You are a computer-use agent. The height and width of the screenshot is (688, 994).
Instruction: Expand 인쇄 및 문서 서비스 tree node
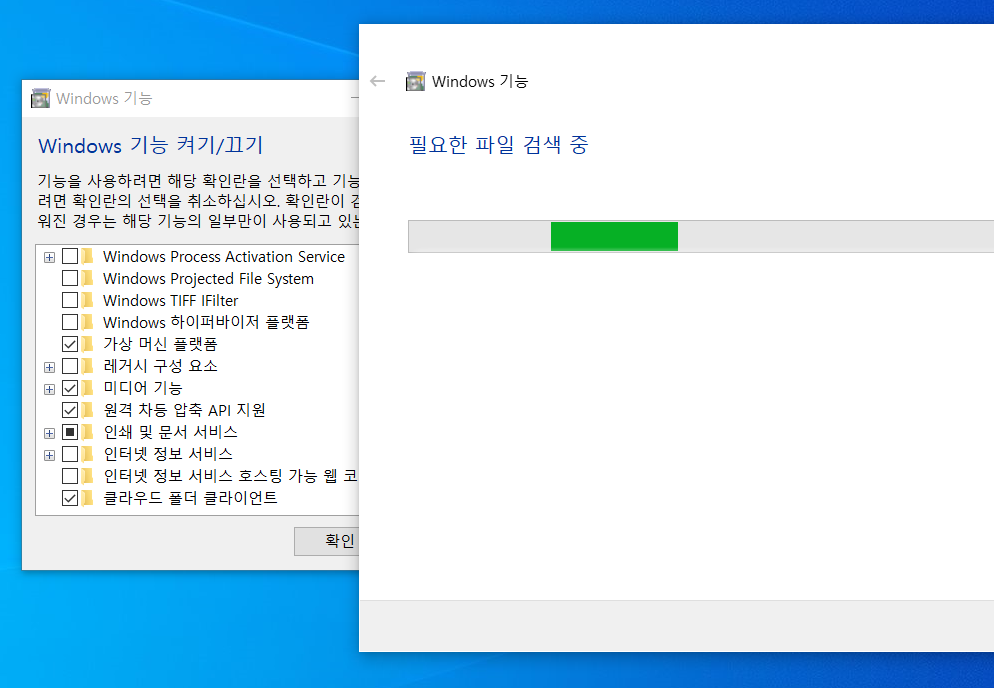coord(49,433)
